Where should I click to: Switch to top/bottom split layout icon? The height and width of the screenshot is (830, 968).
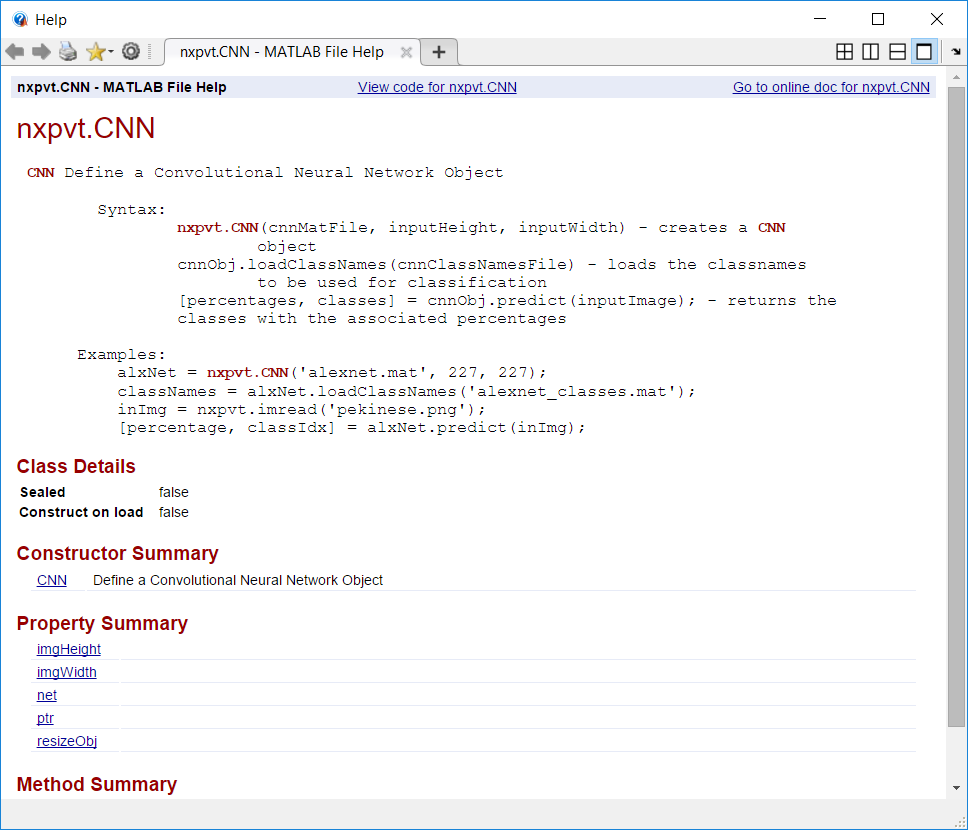click(x=897, y=52)
